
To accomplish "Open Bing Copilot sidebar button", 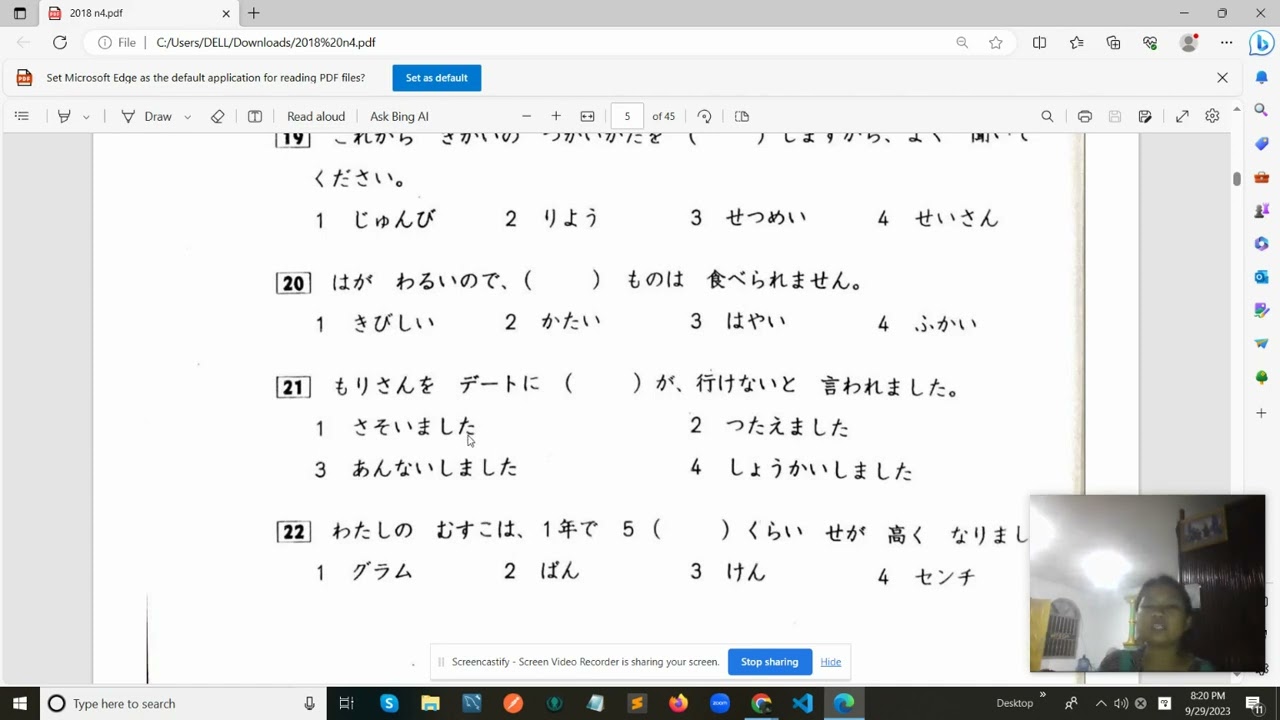I will 1261,44.
